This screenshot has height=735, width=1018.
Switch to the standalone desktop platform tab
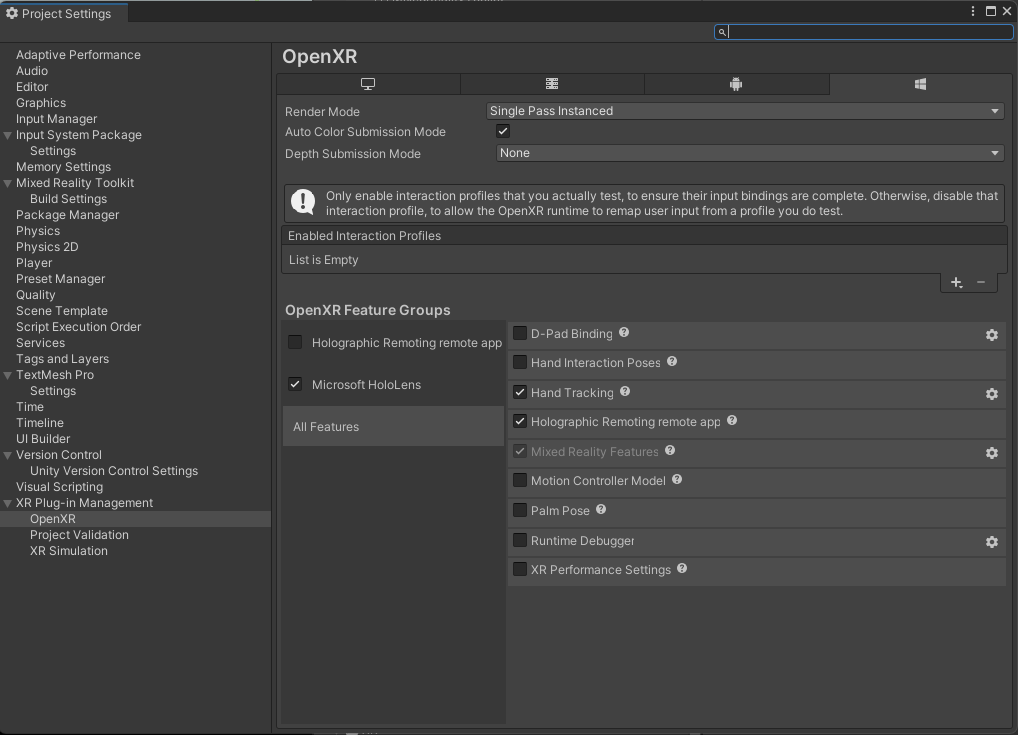tap(368, 85)
